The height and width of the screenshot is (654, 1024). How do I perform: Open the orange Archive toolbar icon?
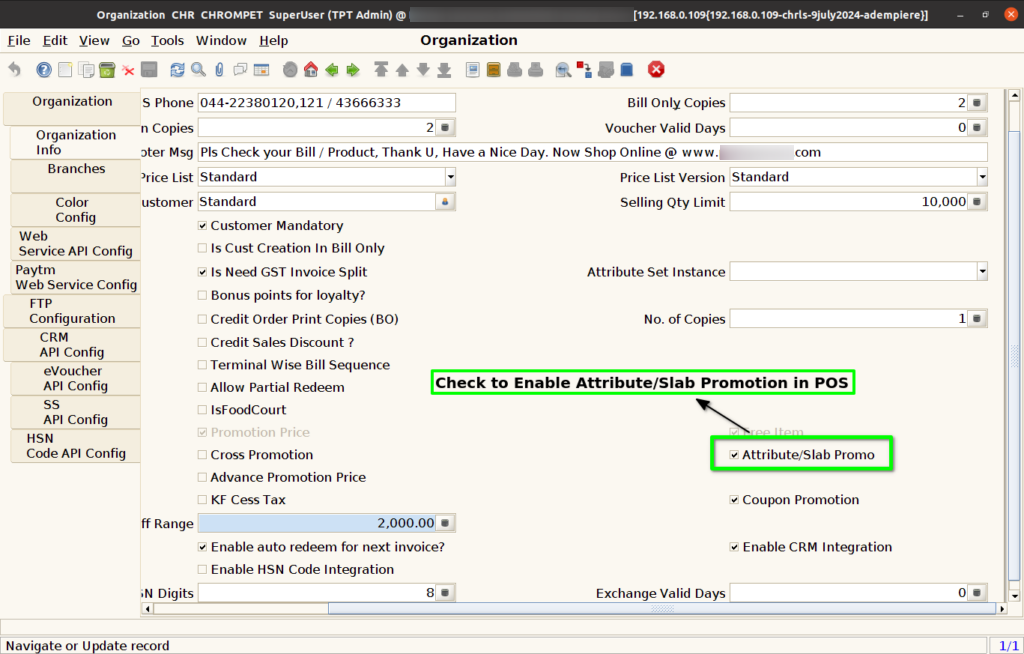tap(494, 69)
